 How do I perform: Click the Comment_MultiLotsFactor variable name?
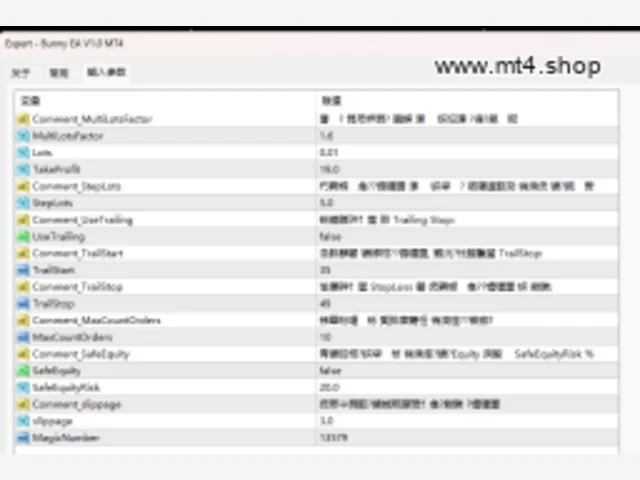click(92, 119)
